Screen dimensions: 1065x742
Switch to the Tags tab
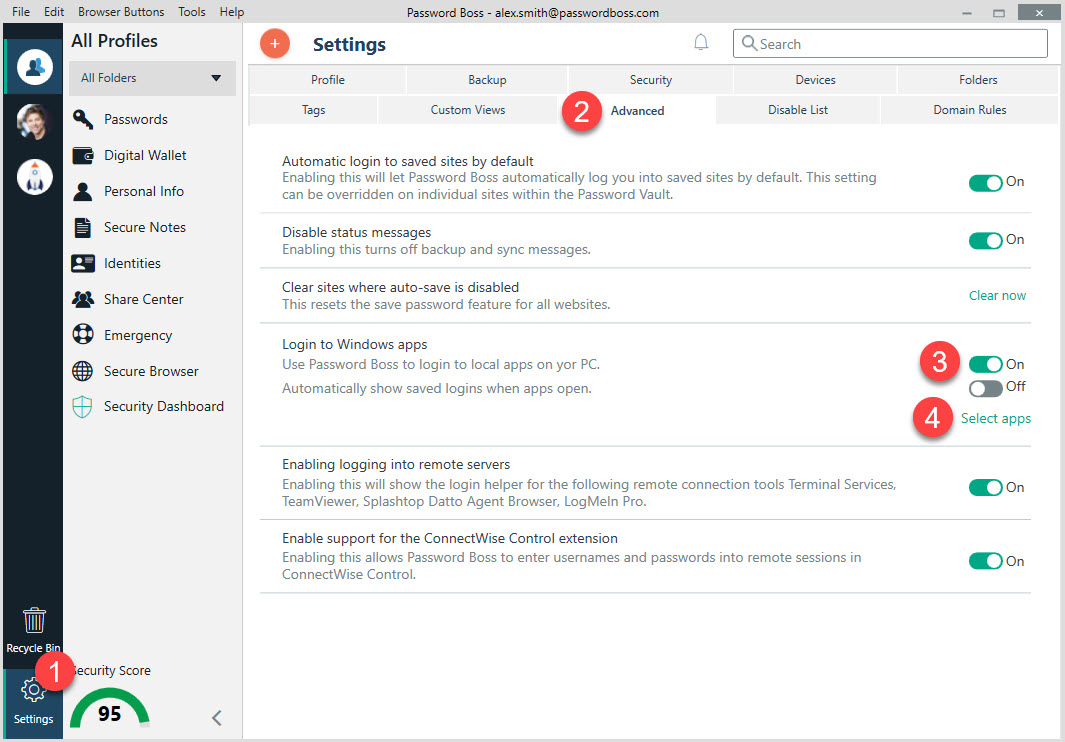coord(313,110)
